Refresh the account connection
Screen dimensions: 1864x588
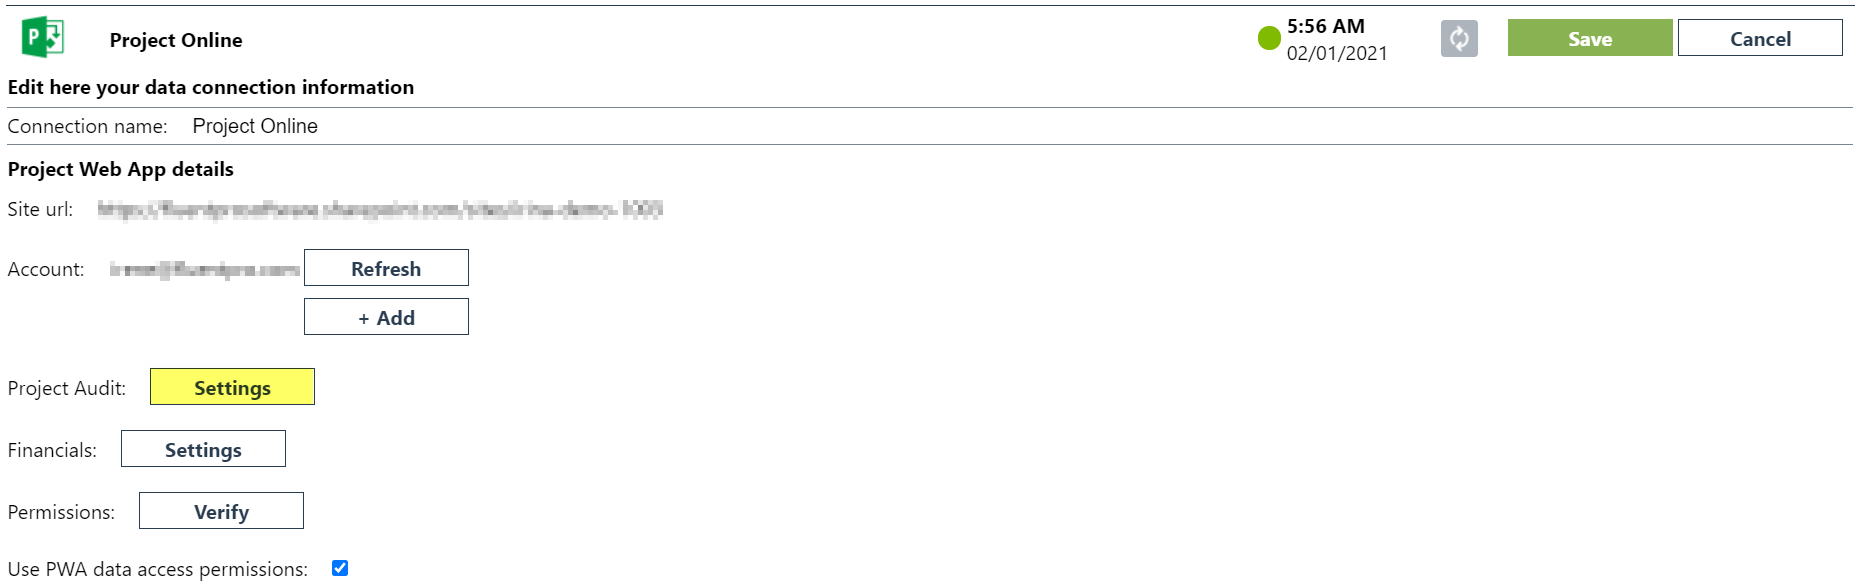click(386, 268)
